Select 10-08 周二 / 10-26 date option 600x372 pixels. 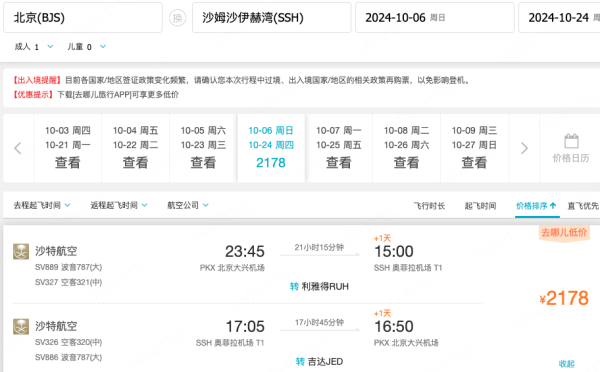(406, 148)
